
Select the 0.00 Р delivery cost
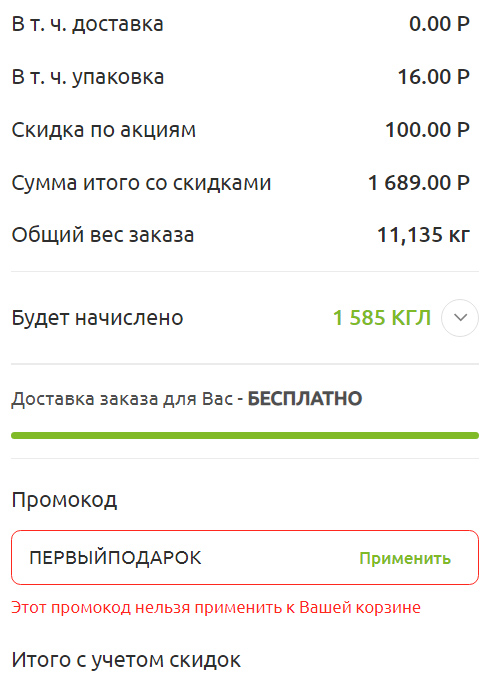439,24
